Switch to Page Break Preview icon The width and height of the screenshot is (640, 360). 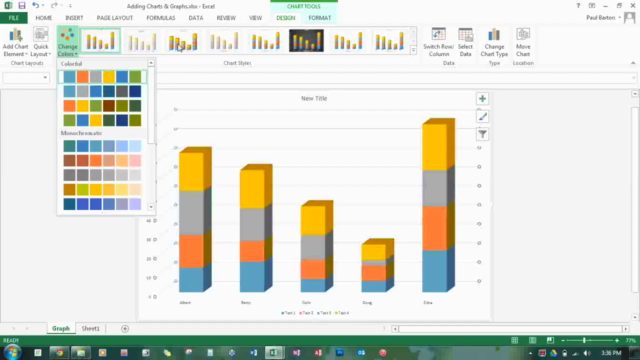tap(550, 340)
